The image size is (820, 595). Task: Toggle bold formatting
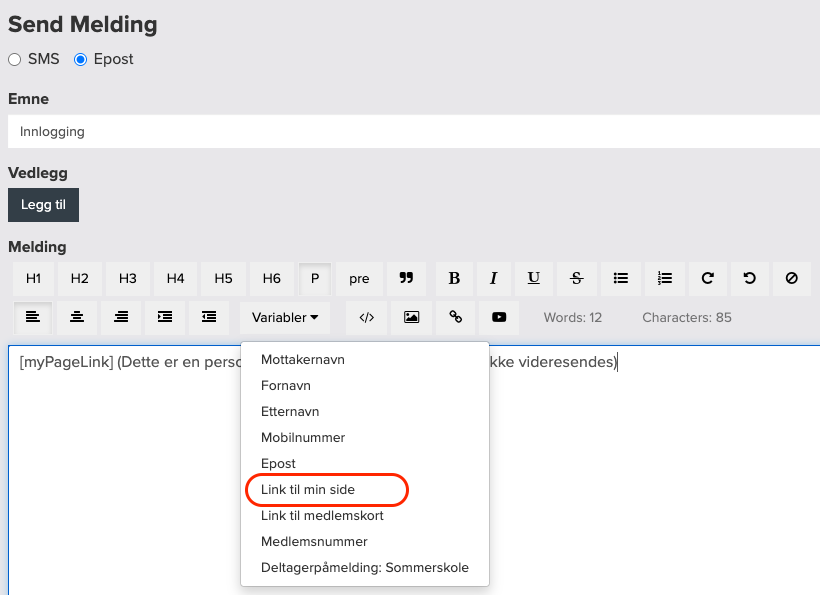tap(454, 279)
